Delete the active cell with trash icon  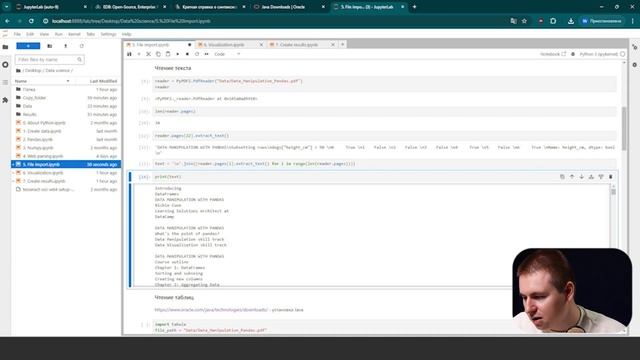[x=611, y=177]
